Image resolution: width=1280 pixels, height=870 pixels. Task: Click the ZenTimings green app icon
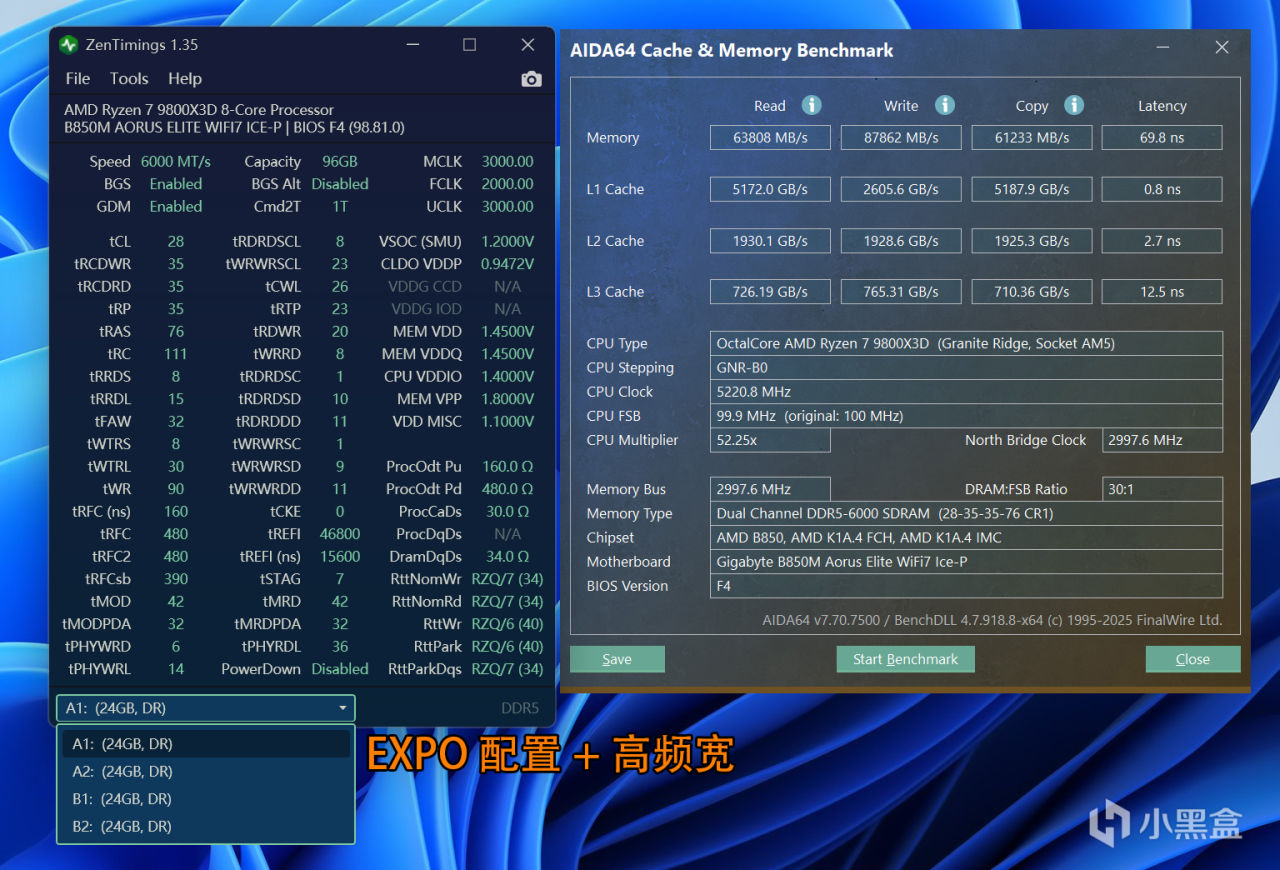point(68,45)
